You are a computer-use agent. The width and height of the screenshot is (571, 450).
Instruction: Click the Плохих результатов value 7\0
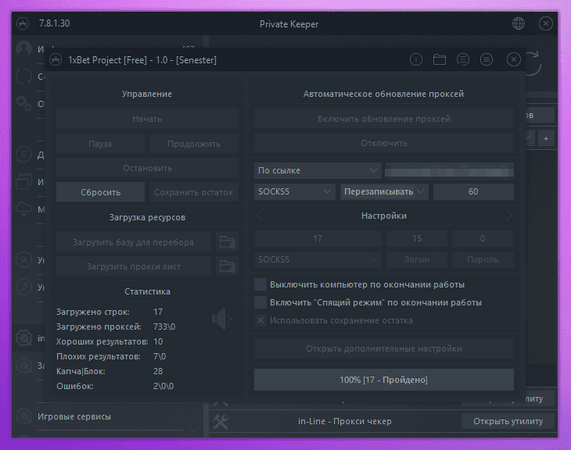tap(160, 356)
